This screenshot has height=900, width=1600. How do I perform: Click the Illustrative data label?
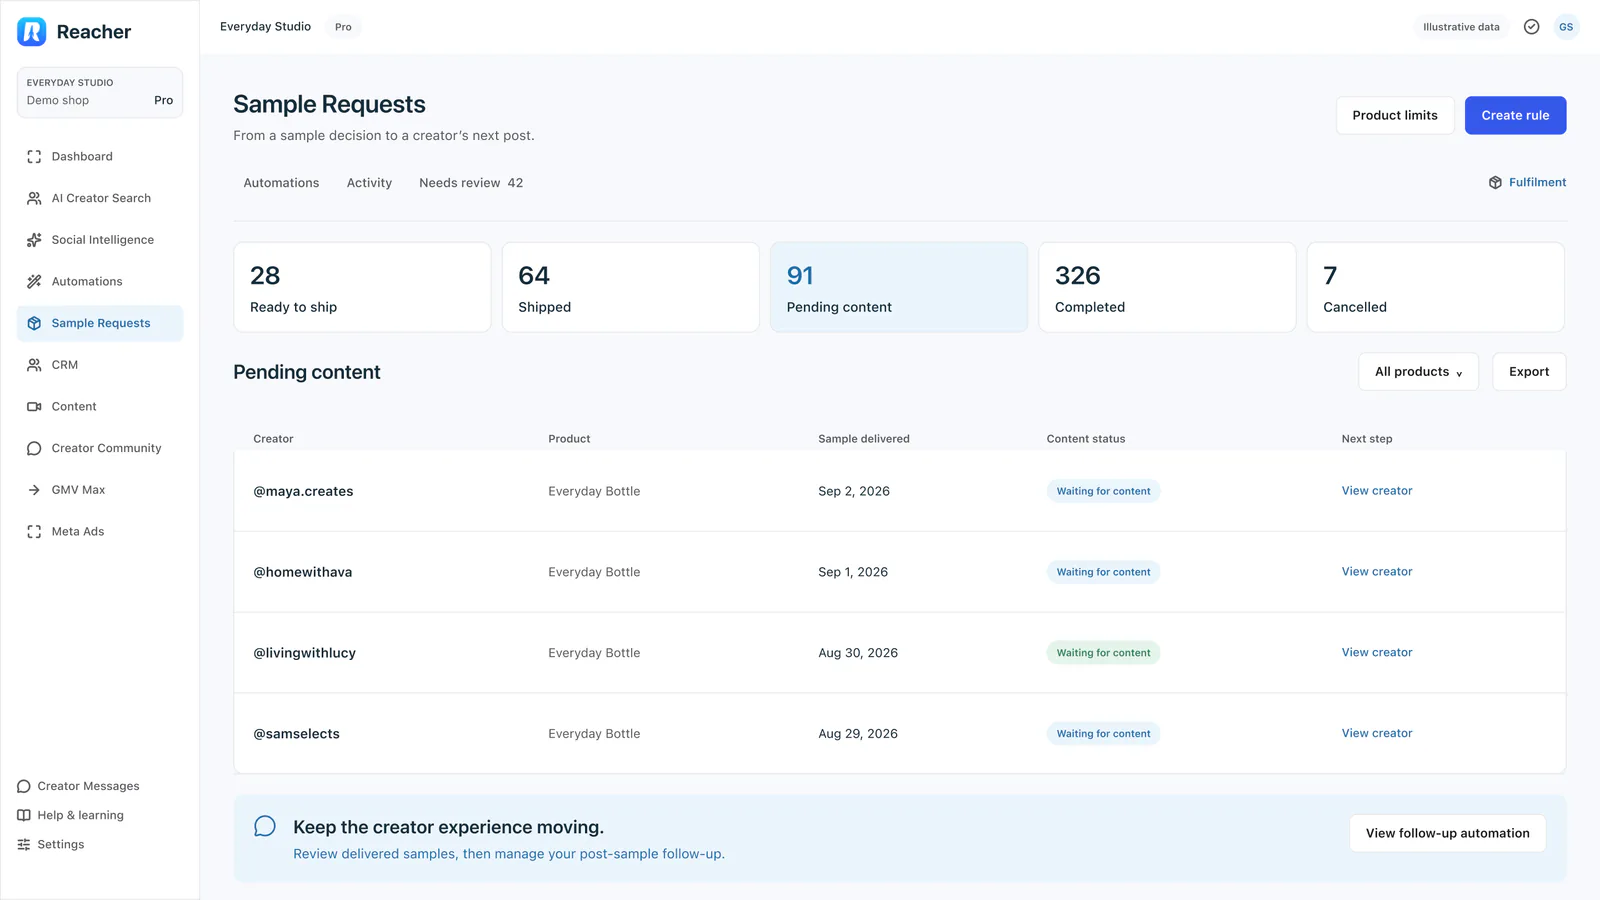(x=1461, y=27)
